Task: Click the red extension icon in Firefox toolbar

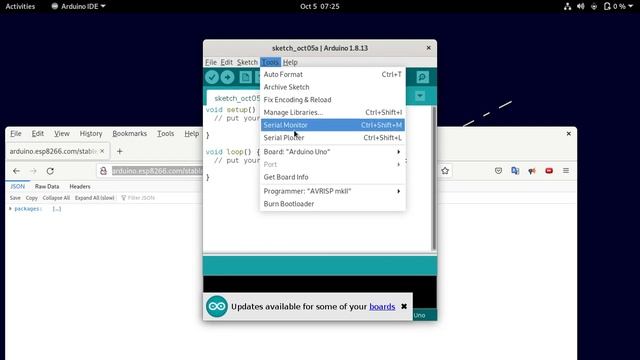Action: point(549,171)
